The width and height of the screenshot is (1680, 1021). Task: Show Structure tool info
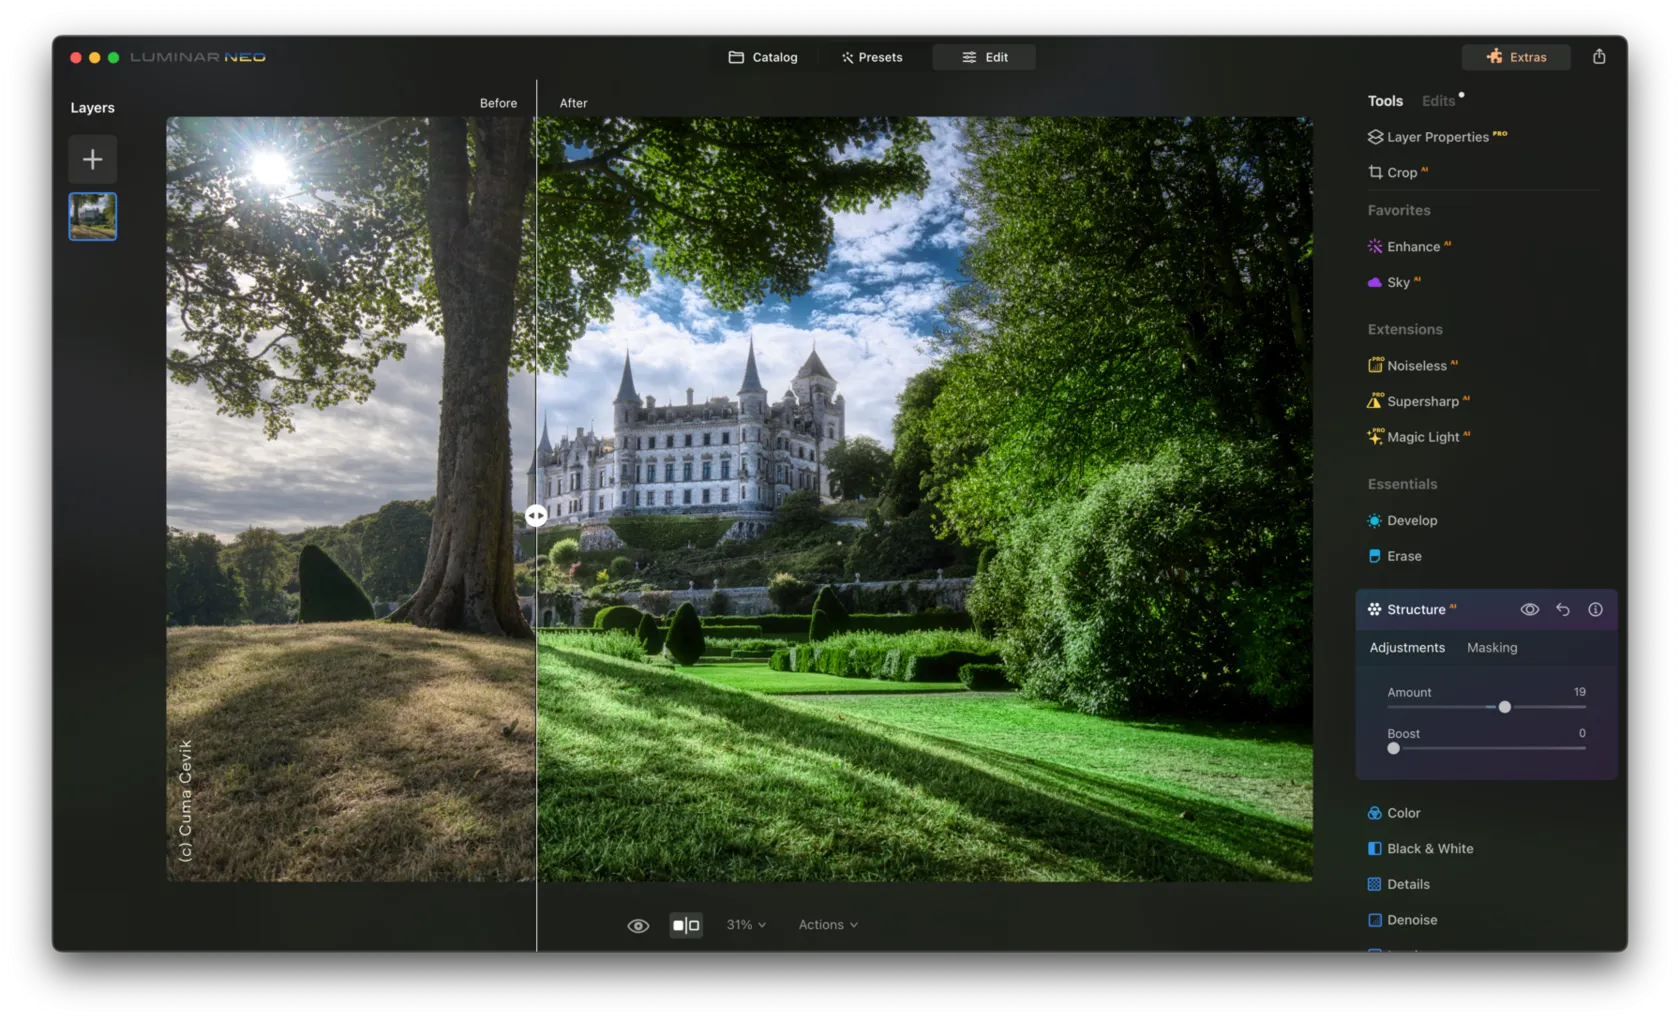(1595, 610)
